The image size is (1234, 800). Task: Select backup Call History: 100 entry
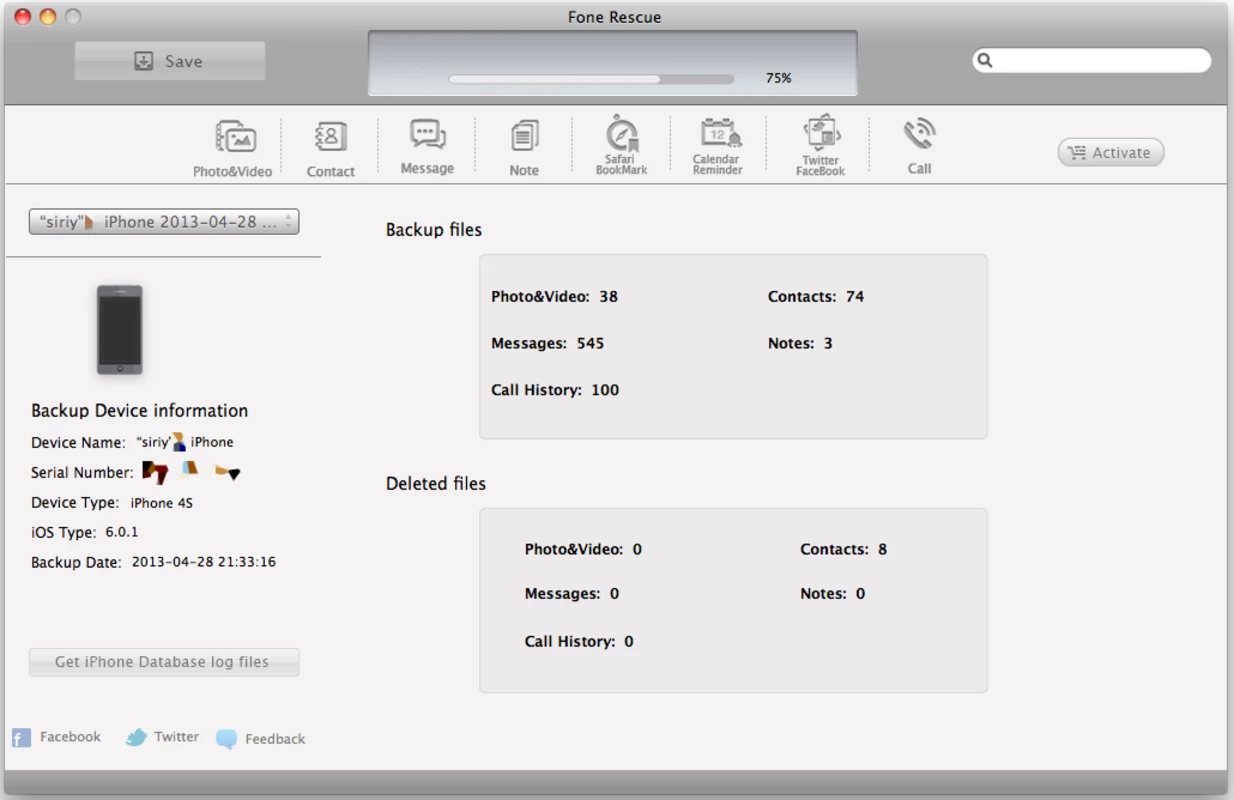(554, 390)
